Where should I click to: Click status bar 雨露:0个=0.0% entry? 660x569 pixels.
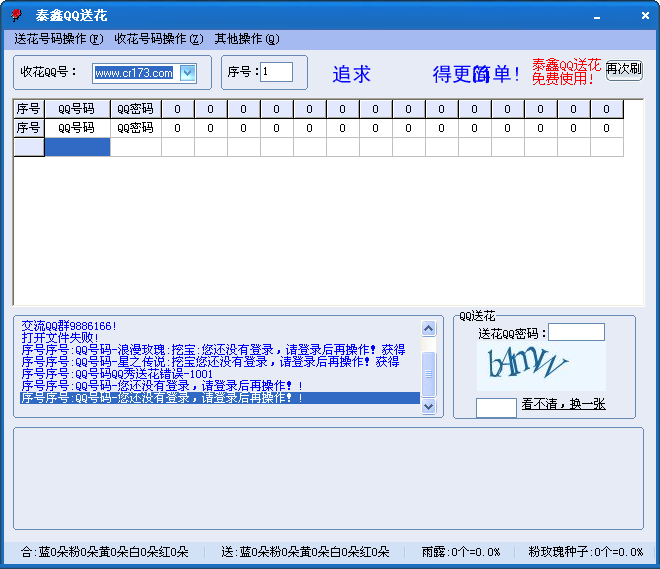(461, 552)
